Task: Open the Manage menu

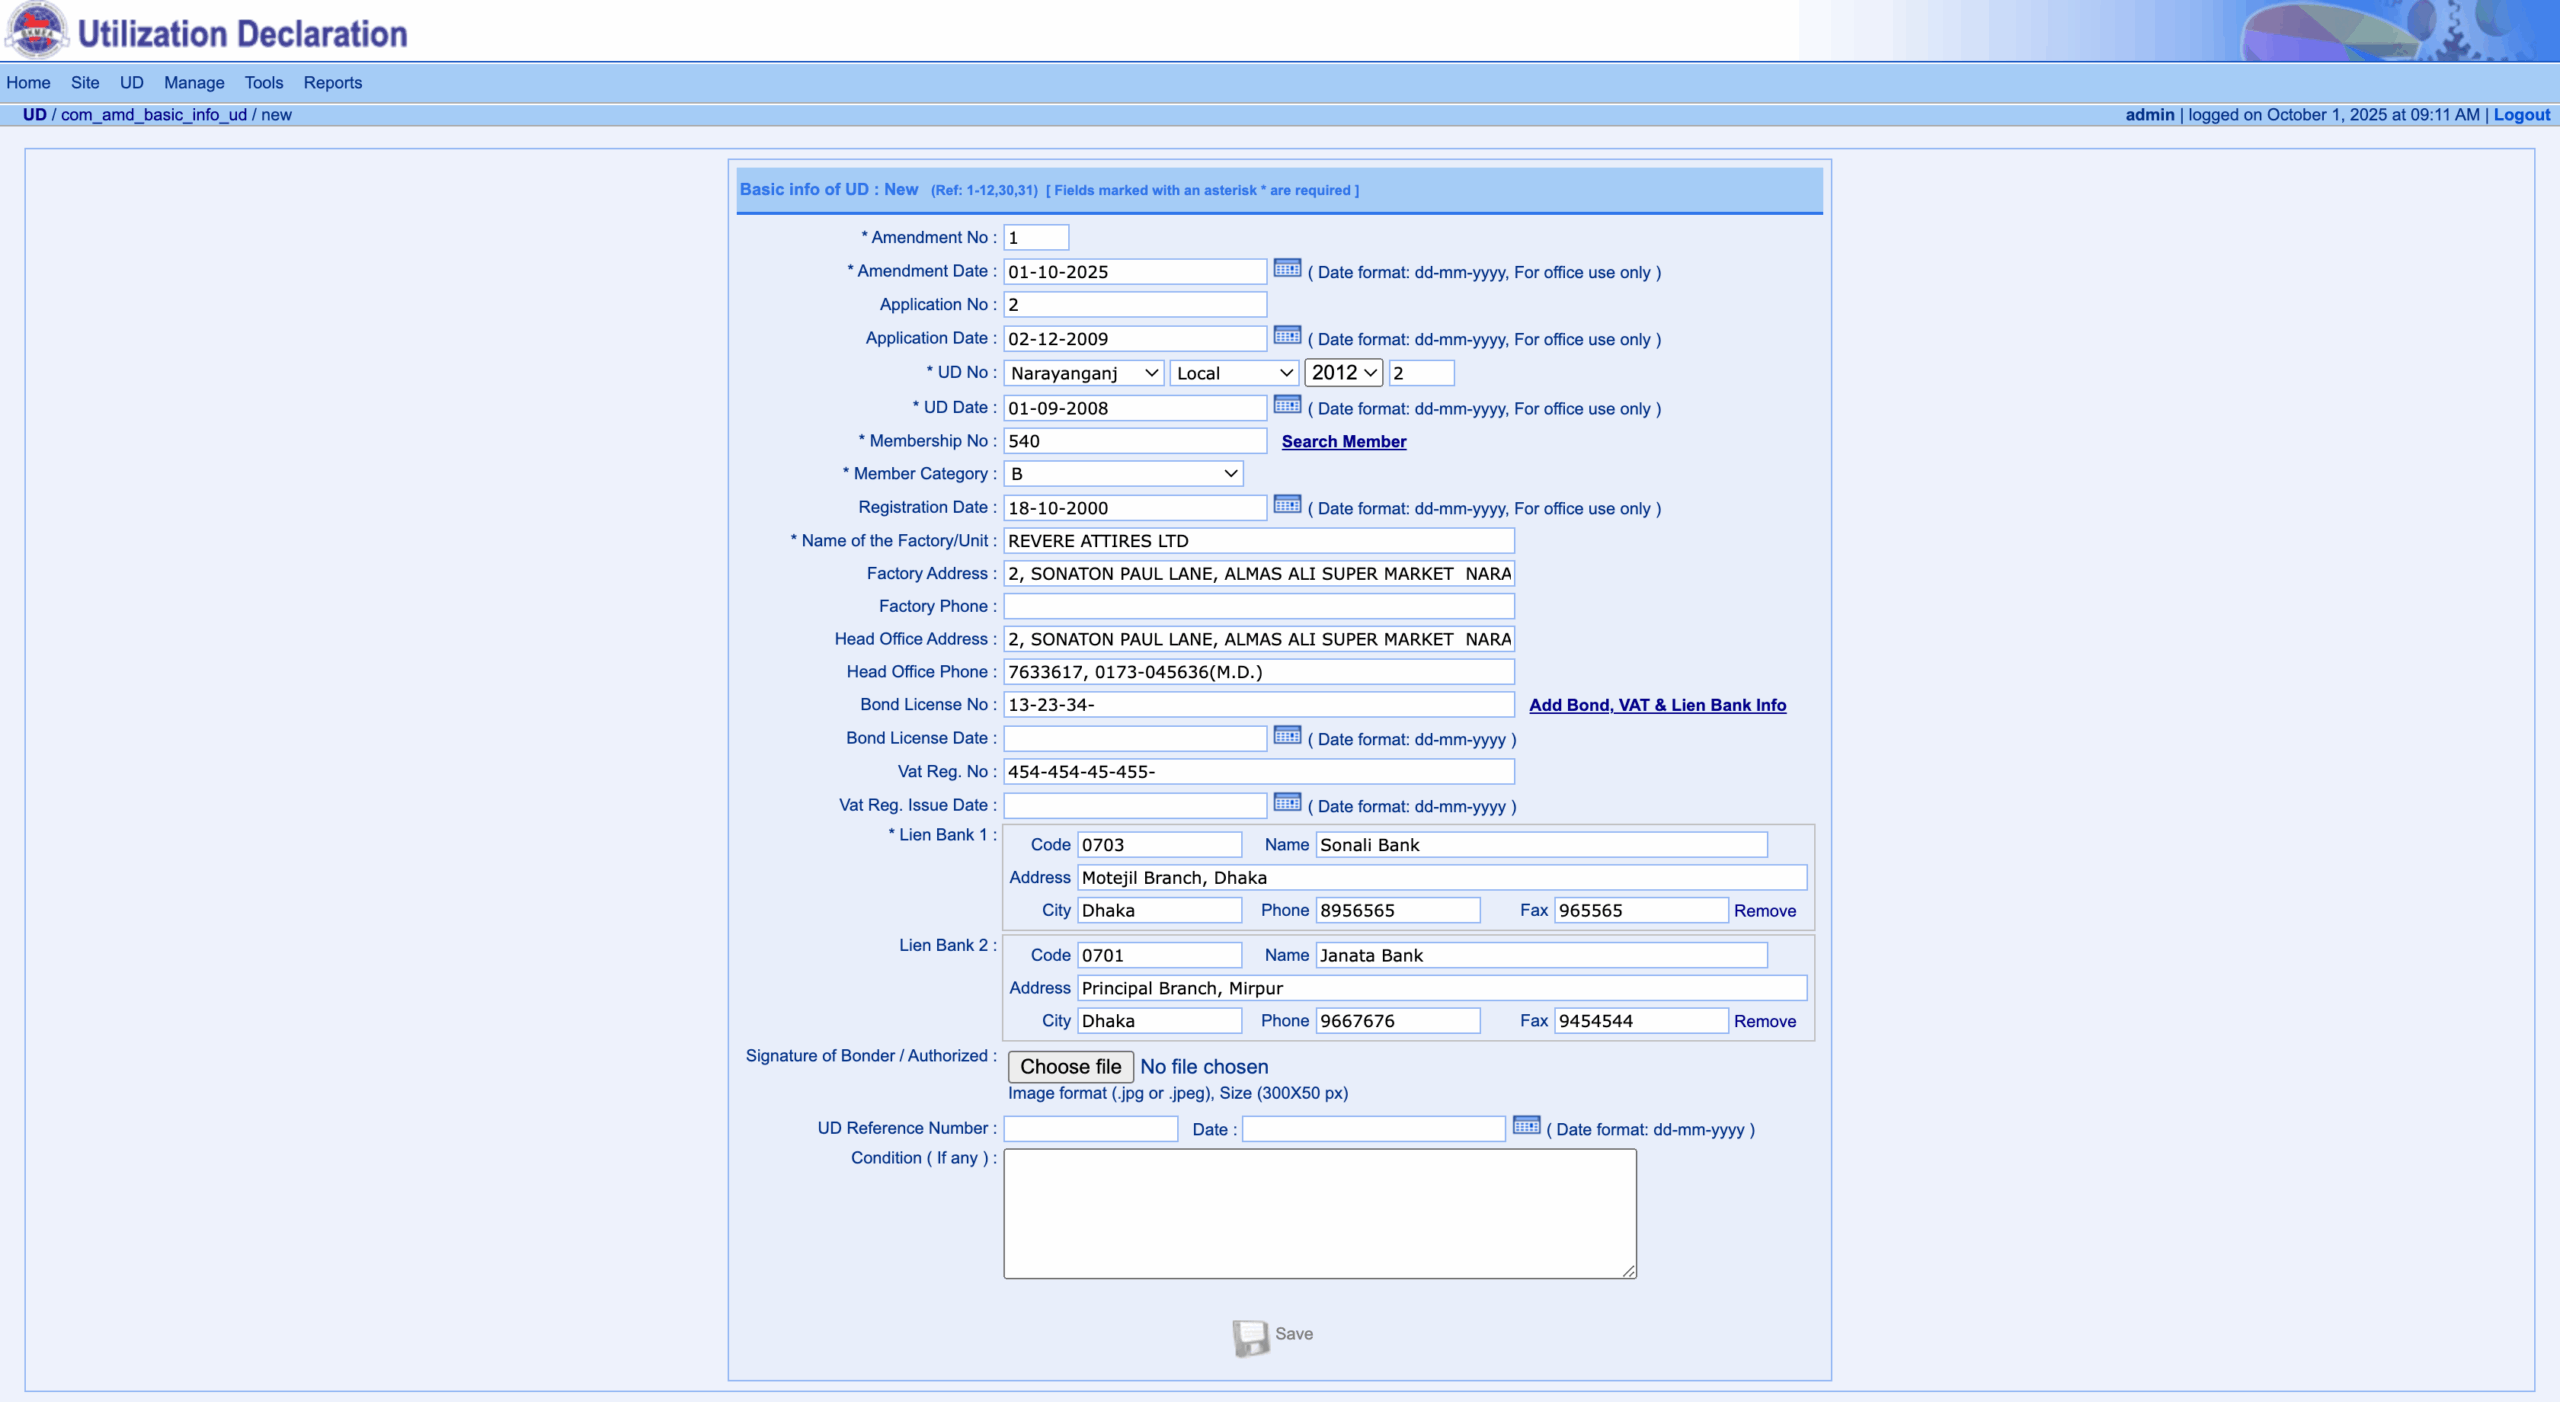Action: (x=194, y=83)
